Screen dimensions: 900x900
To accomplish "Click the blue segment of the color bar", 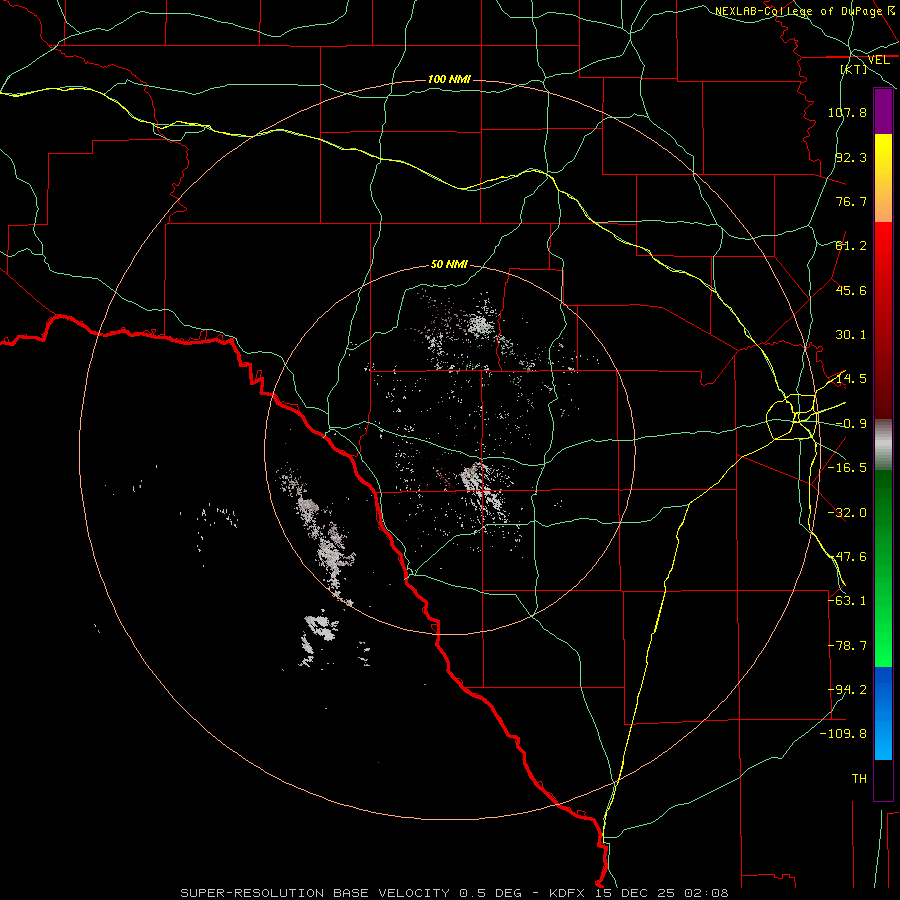I will (883, 713).
